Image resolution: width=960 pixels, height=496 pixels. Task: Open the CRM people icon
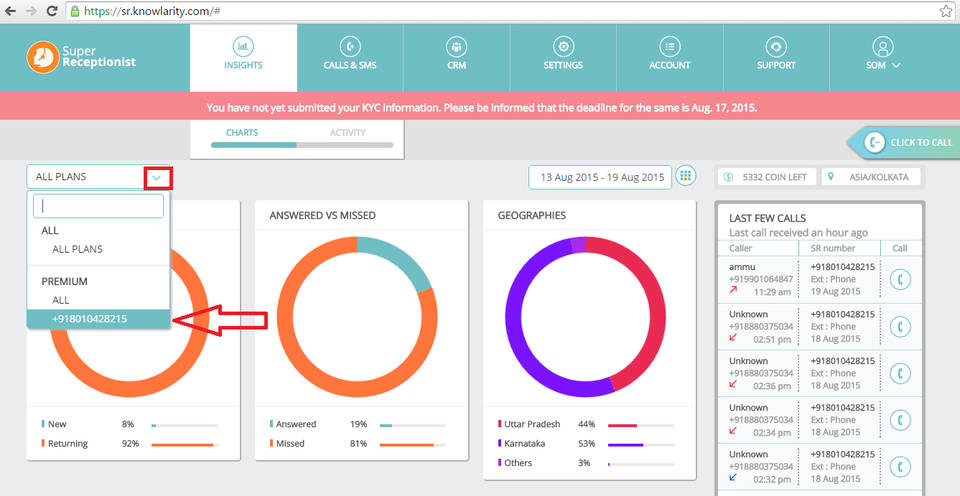point(456,47)
